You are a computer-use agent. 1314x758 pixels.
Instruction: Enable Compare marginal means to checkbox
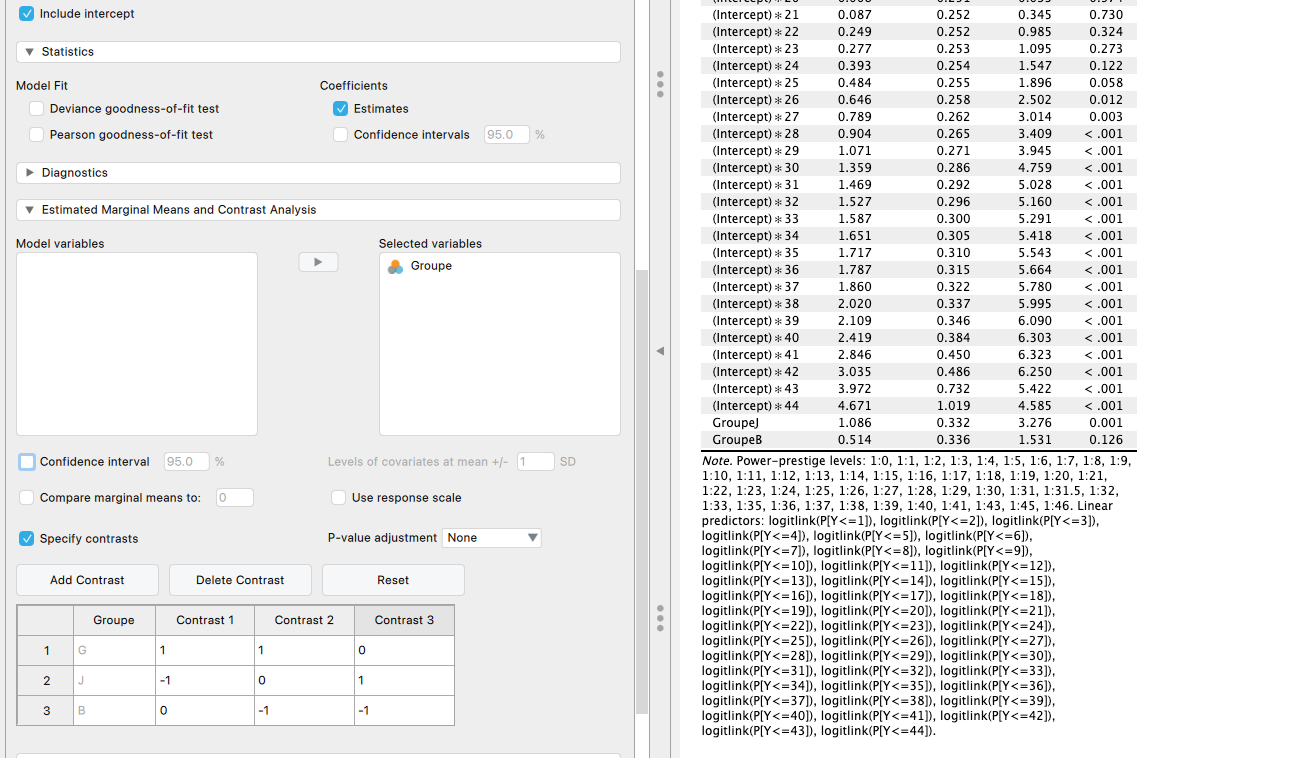(x=27, y=498)
